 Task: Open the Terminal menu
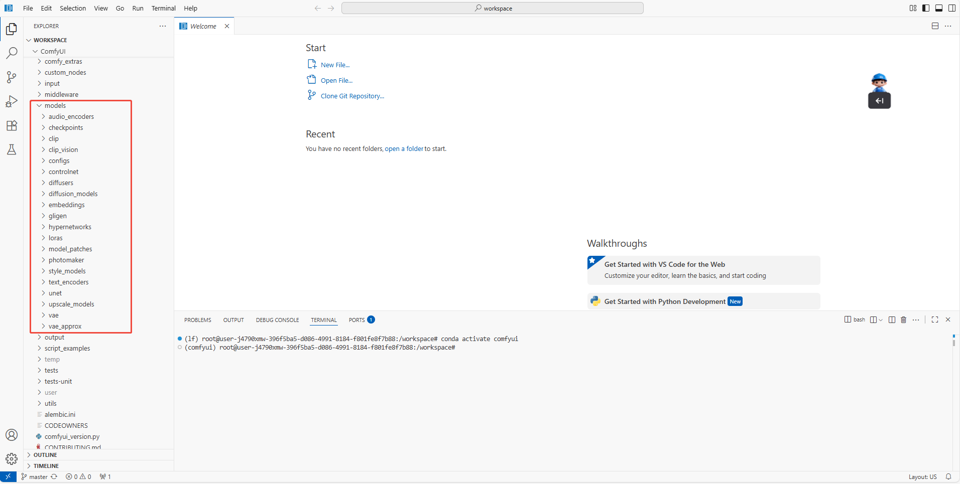tap(163, 8)
